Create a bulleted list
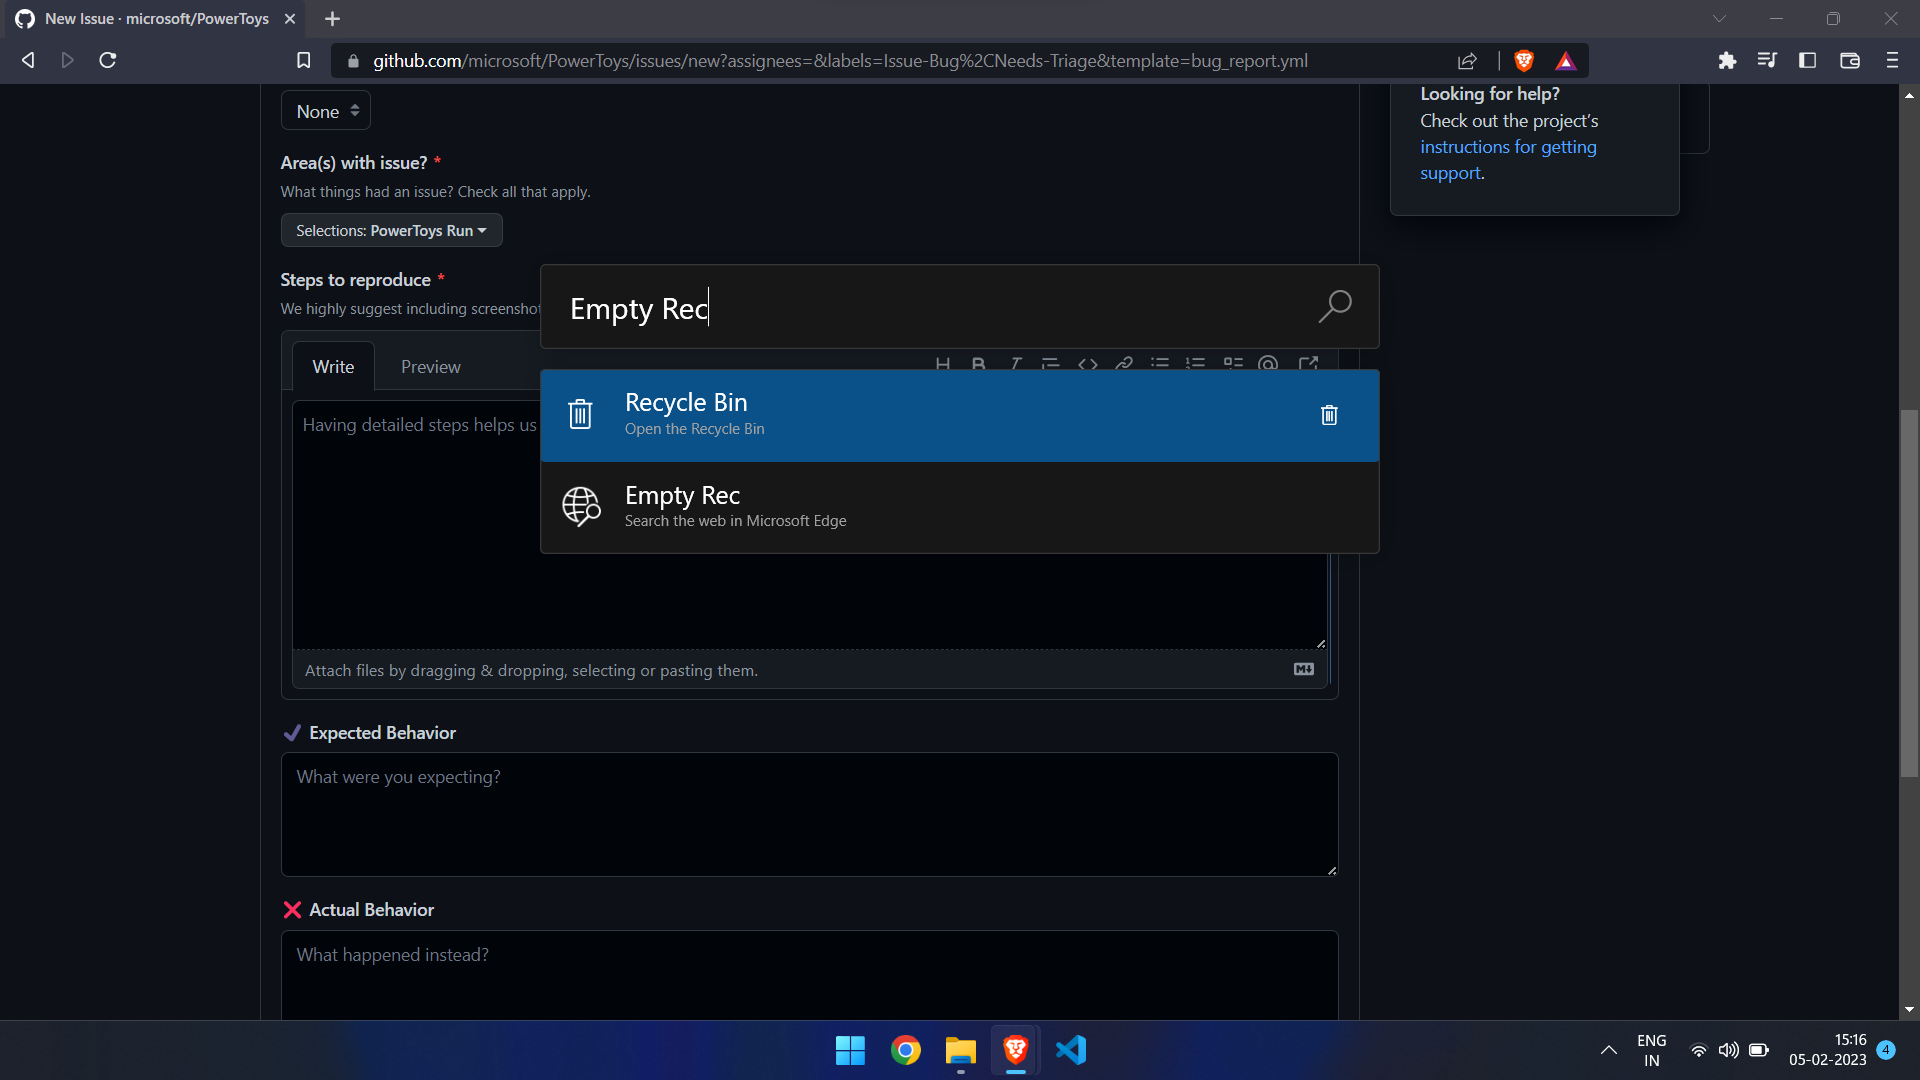 pos(1160,363)
